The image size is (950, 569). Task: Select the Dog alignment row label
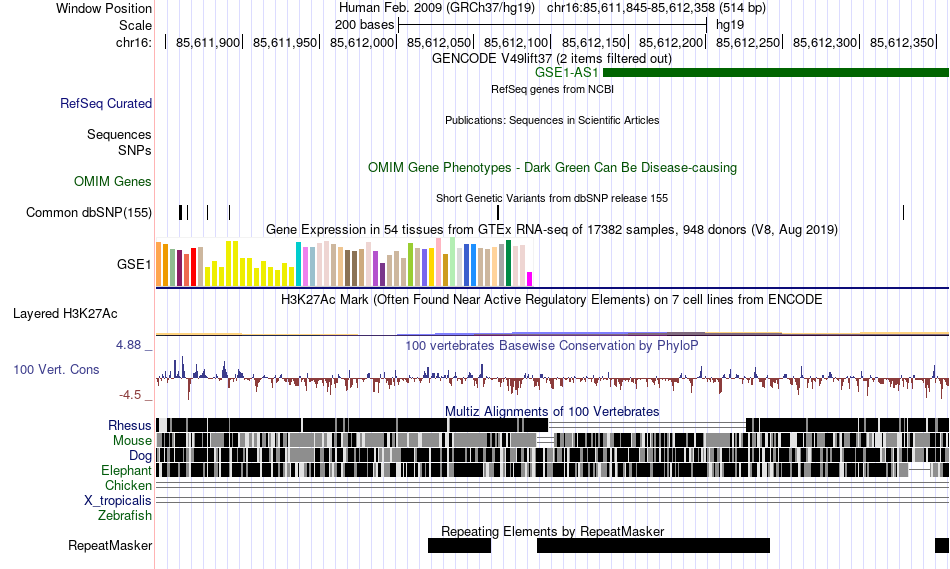tap(141, 456)
